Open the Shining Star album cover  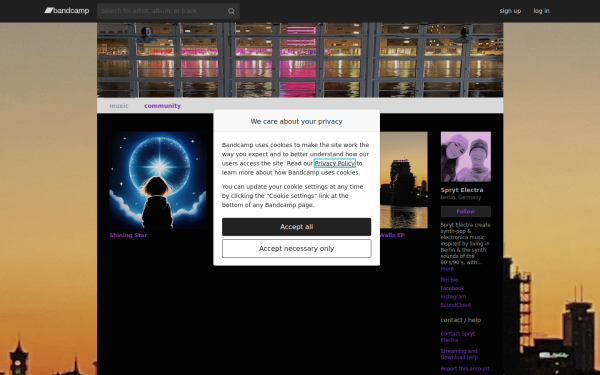[158, 180]
